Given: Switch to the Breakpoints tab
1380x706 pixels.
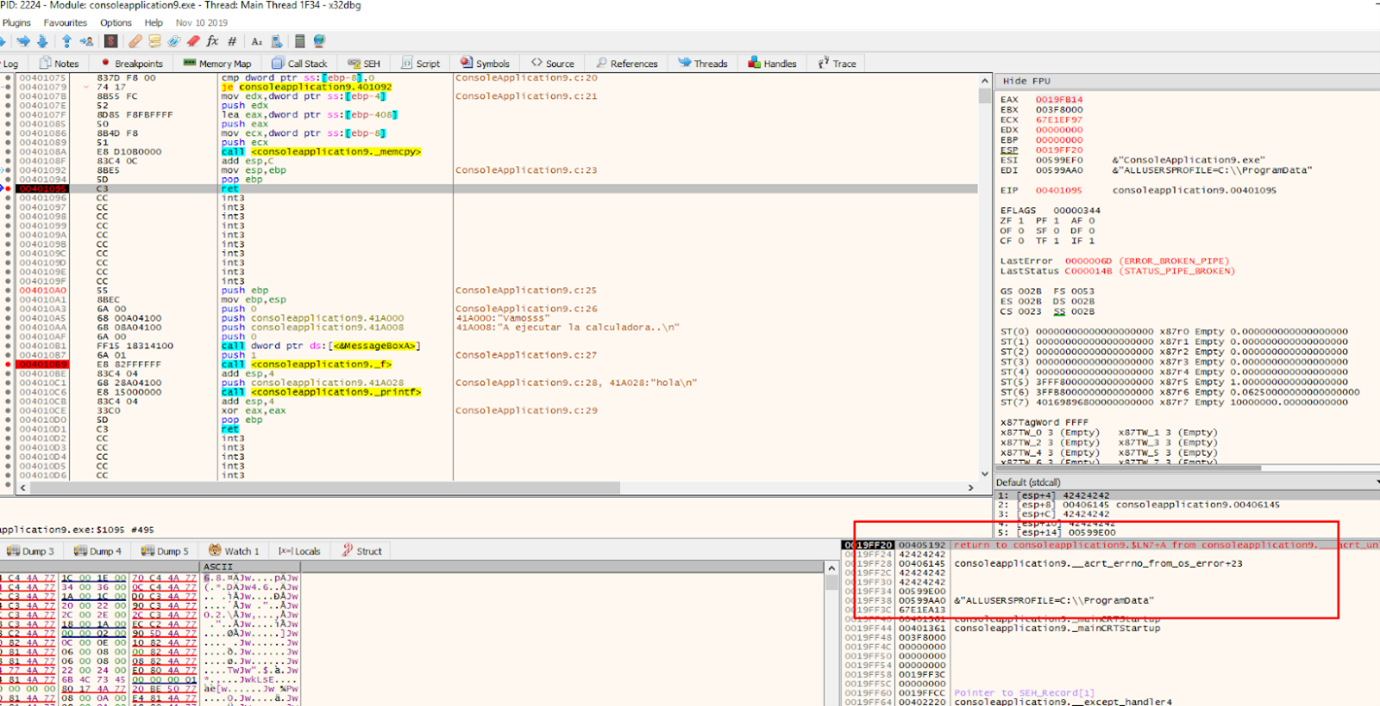Looking at the screenshot, I should [131, 63].
